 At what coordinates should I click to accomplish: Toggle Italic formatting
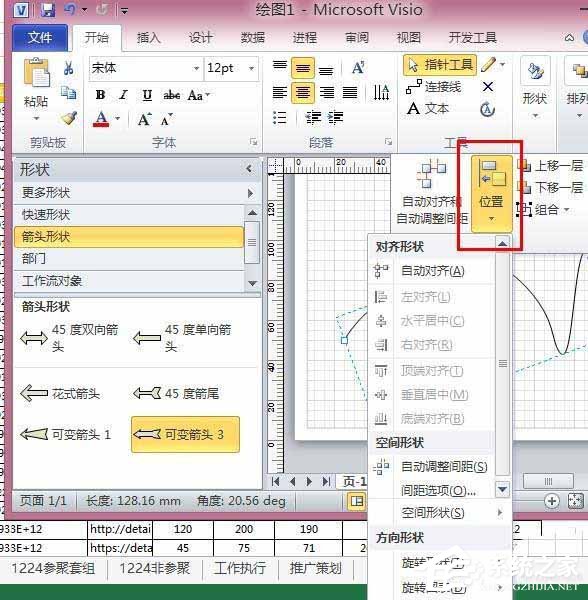(123, 95)
